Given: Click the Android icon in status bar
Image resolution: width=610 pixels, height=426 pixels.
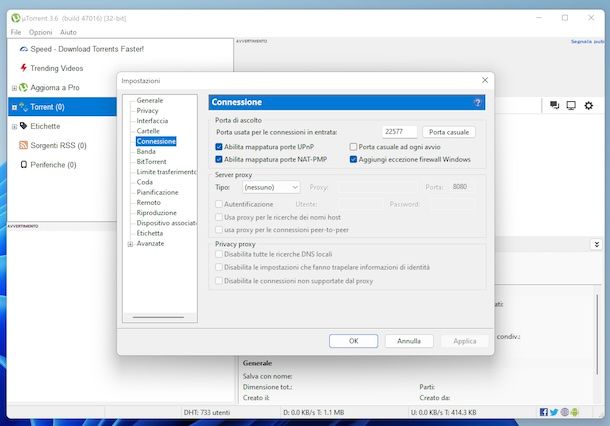Looking at the screenshot, I should pos(575,412).
